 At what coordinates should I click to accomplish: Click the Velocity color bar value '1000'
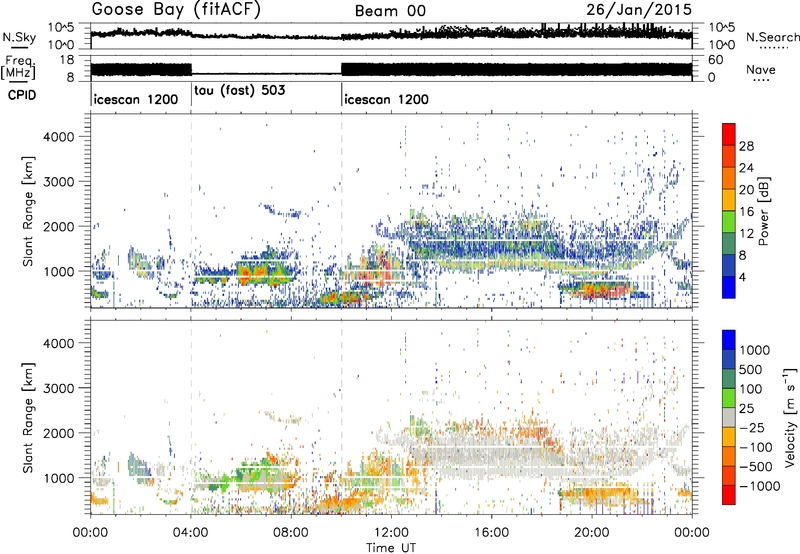click(x=755, y=350)
